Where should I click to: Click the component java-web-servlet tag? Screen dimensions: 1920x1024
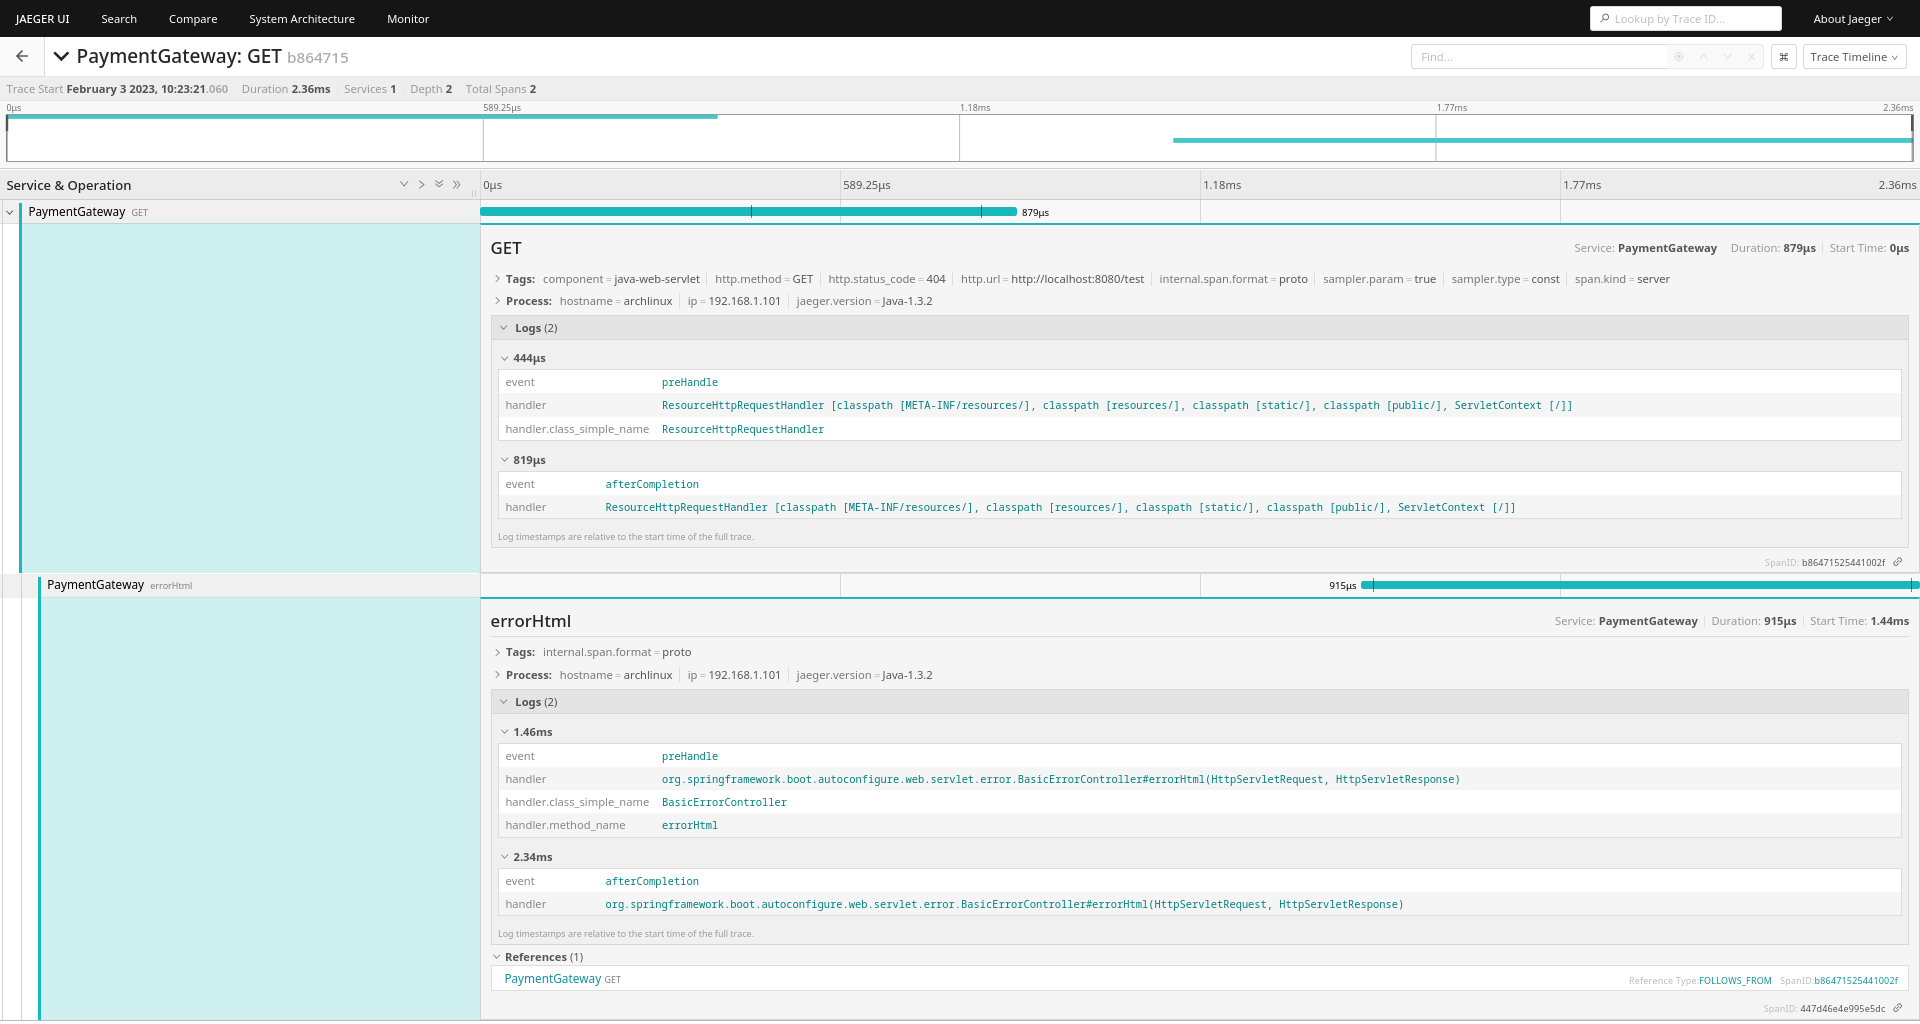click(x=621, y=279)
